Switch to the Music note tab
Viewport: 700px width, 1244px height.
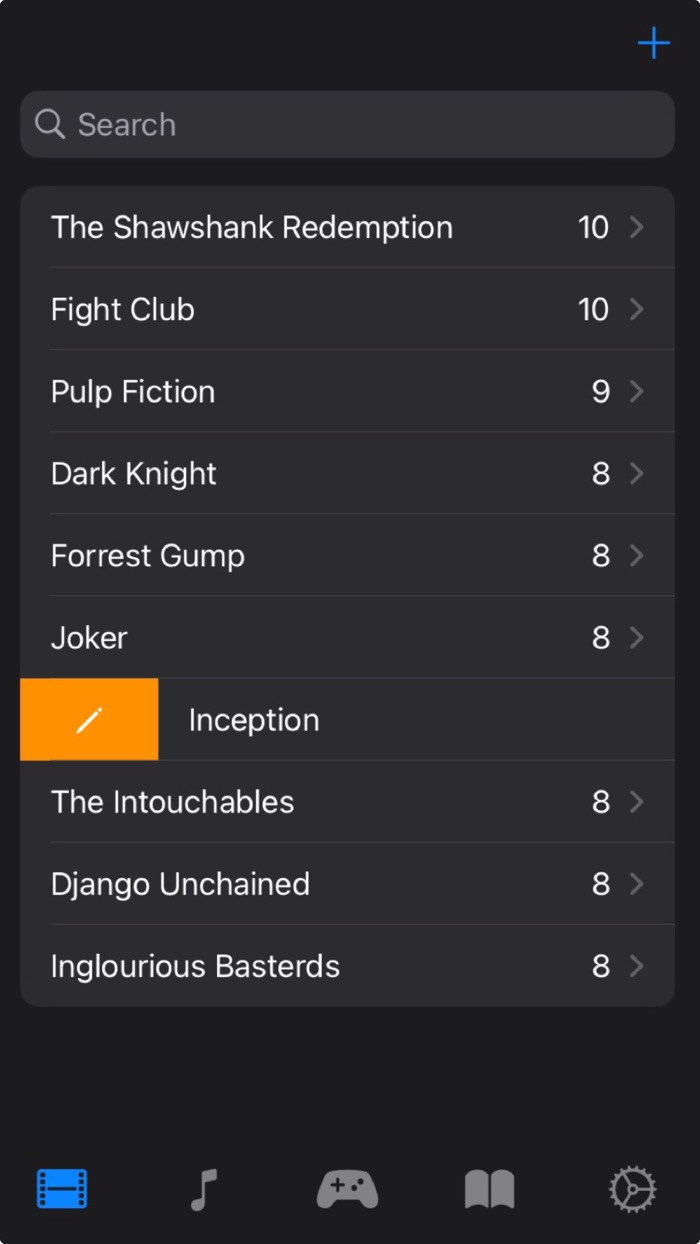point(204,1189)
